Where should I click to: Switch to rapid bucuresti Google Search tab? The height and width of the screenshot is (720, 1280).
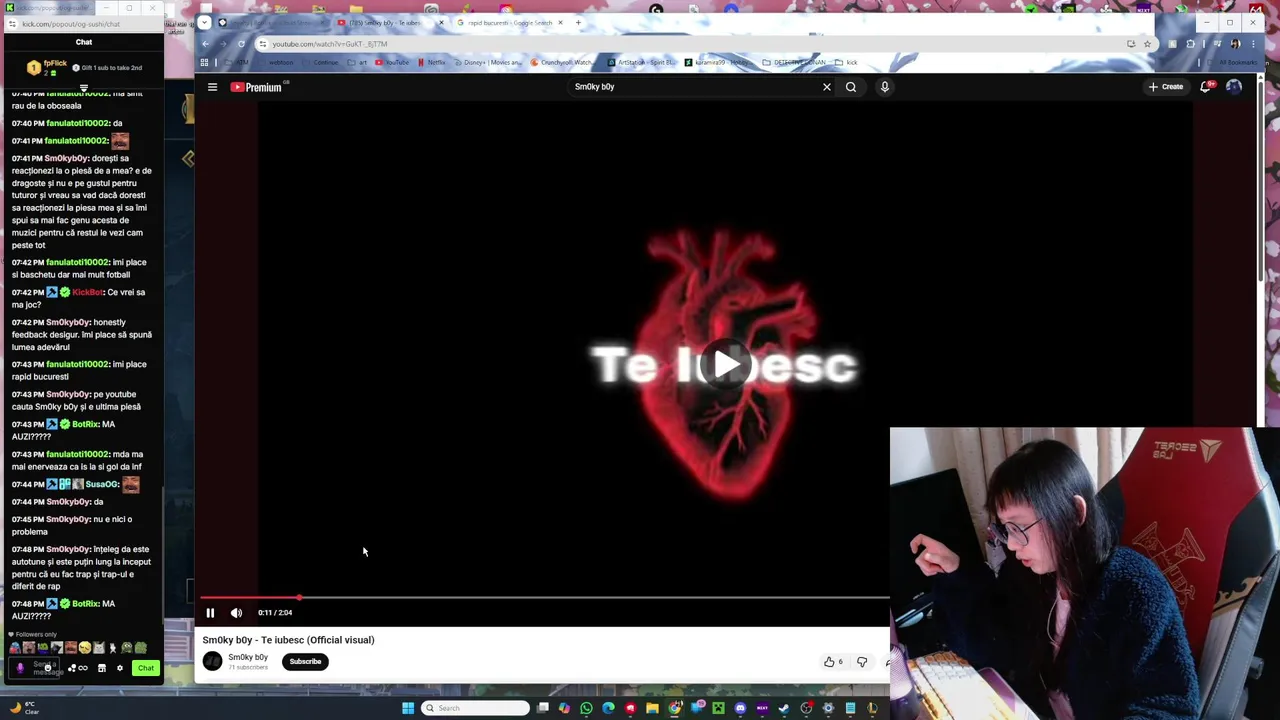click(x=510, y=22)
